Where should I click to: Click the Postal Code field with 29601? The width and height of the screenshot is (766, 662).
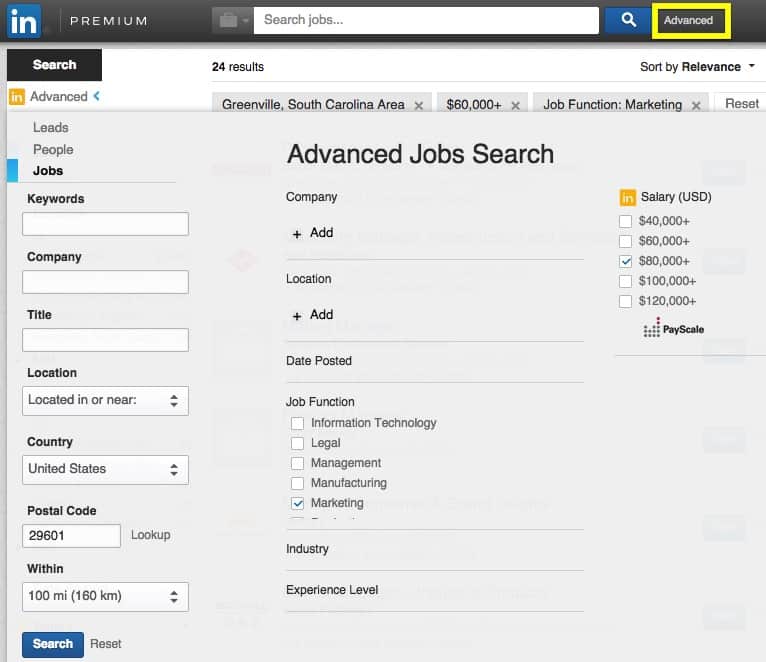click(x=71, y=535)
